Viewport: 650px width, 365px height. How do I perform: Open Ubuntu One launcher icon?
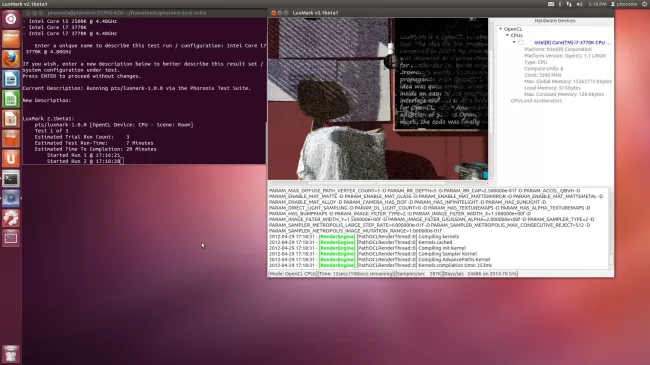click(11, 158)
